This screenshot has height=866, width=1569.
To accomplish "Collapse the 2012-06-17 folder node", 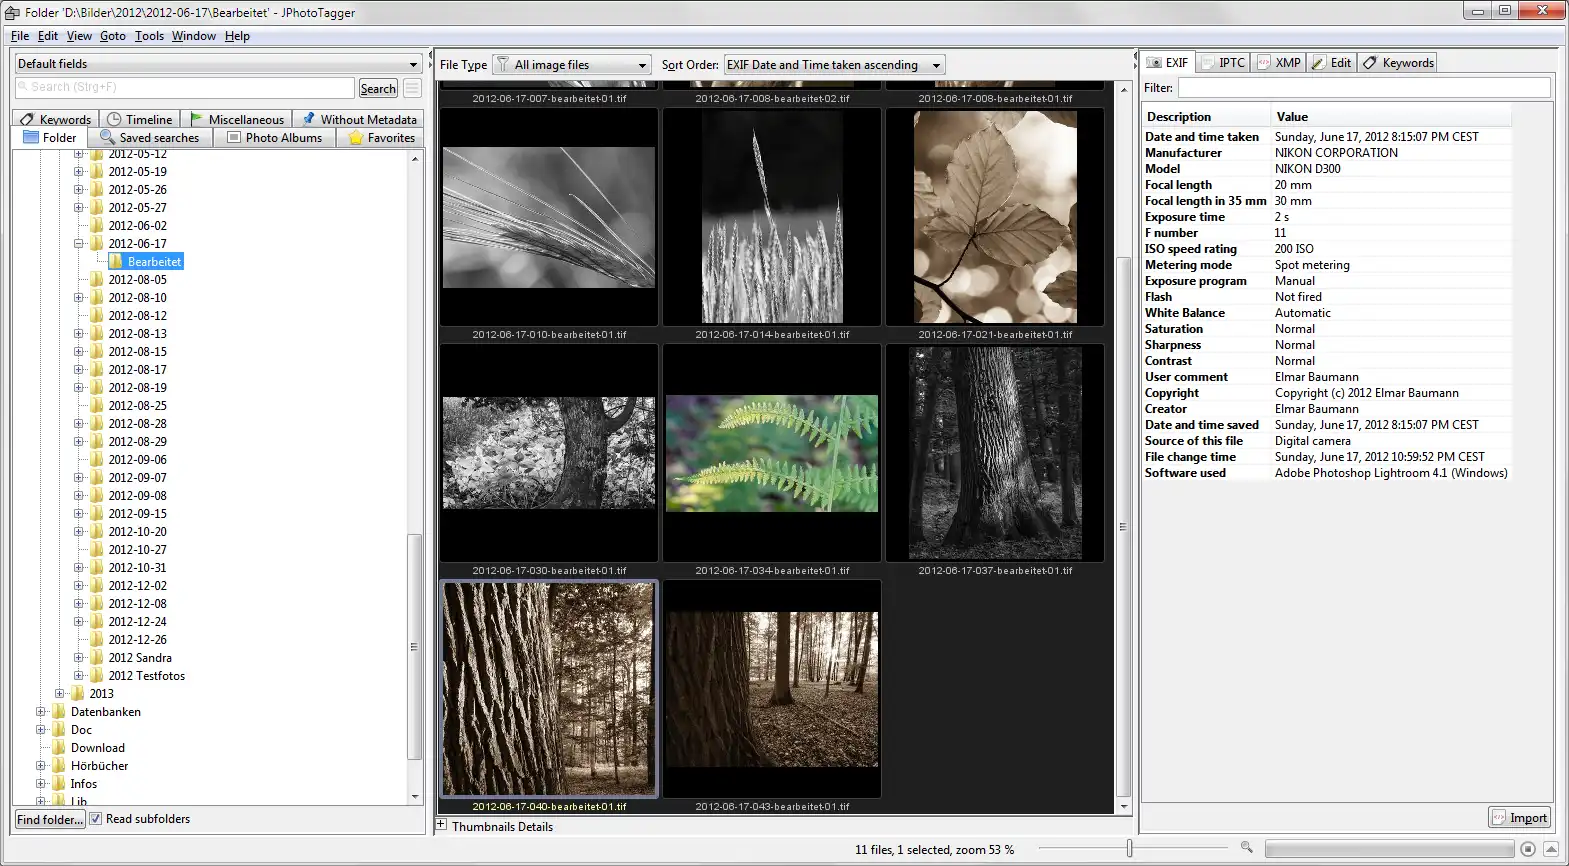I will coord(79,244).
